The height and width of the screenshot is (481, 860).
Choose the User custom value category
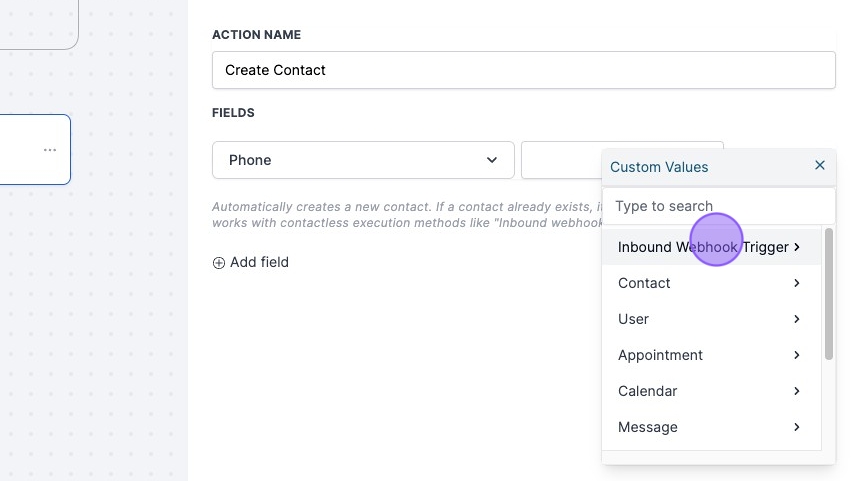[x=634, y=319]
